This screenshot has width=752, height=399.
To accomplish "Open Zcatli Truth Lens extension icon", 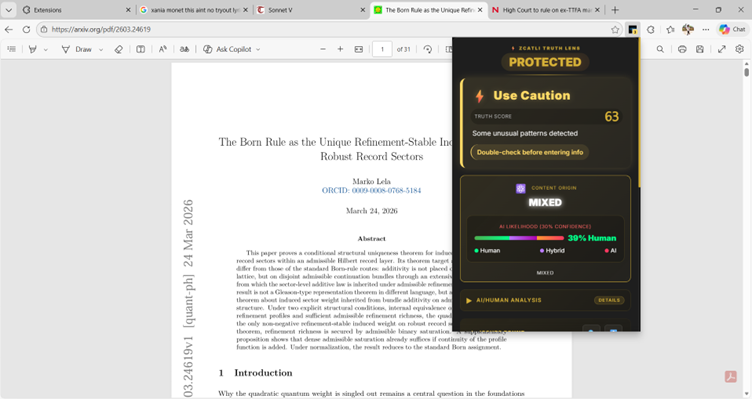I will (x=633, y=29).
